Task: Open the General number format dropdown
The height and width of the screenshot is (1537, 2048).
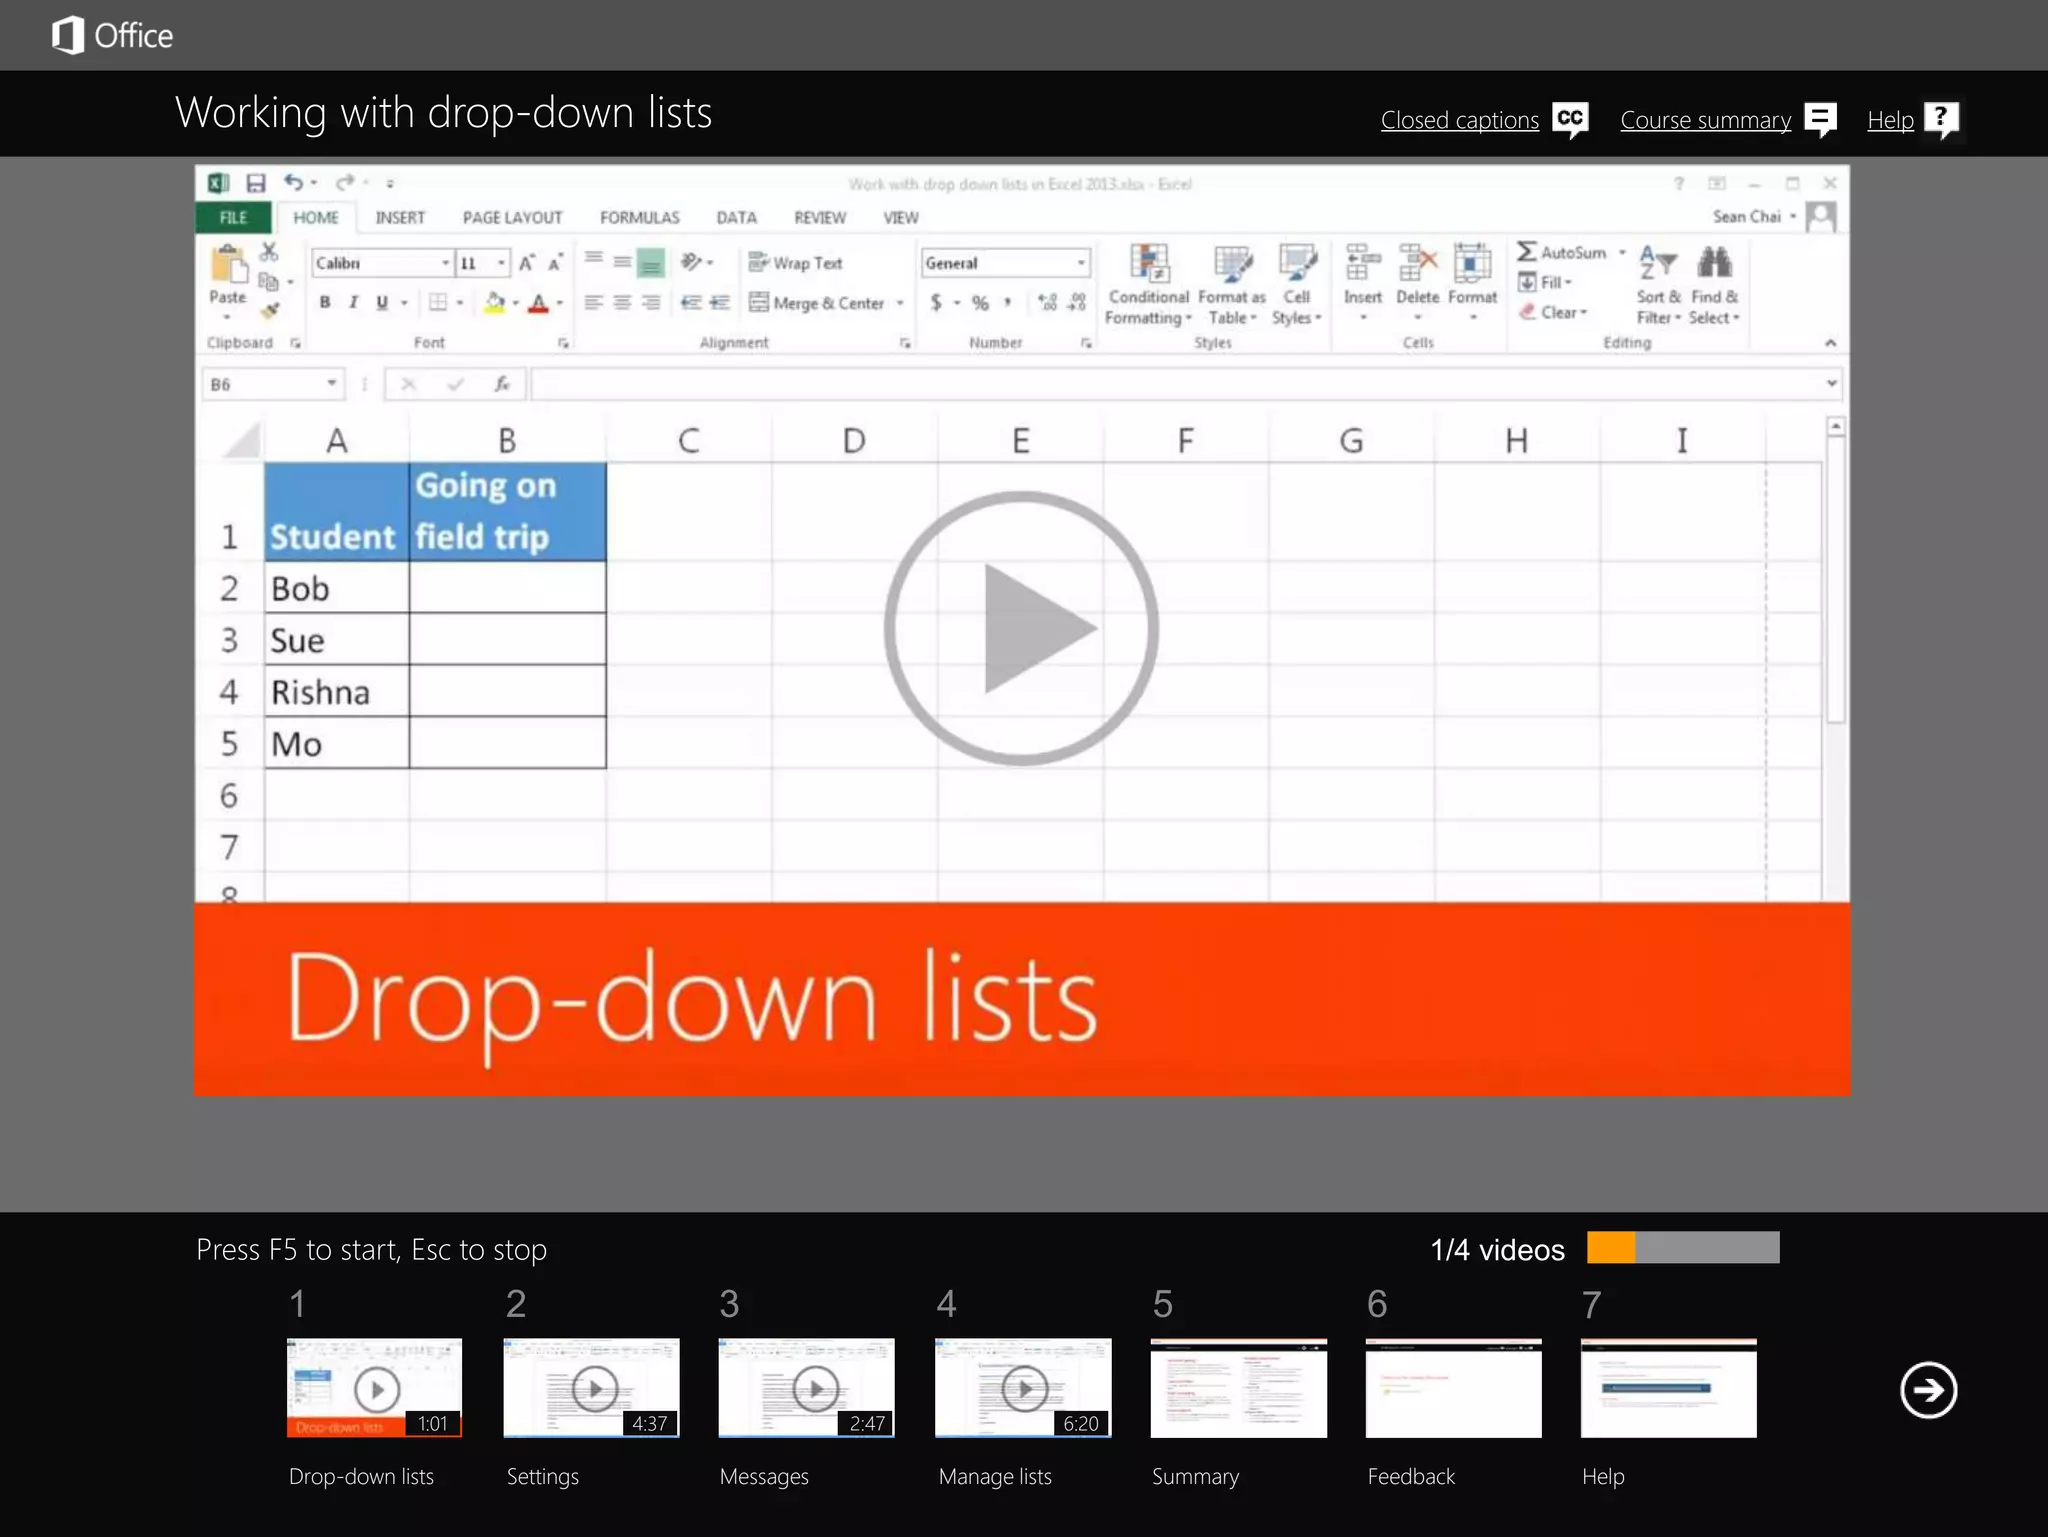Action: (x=1081, y=263)
